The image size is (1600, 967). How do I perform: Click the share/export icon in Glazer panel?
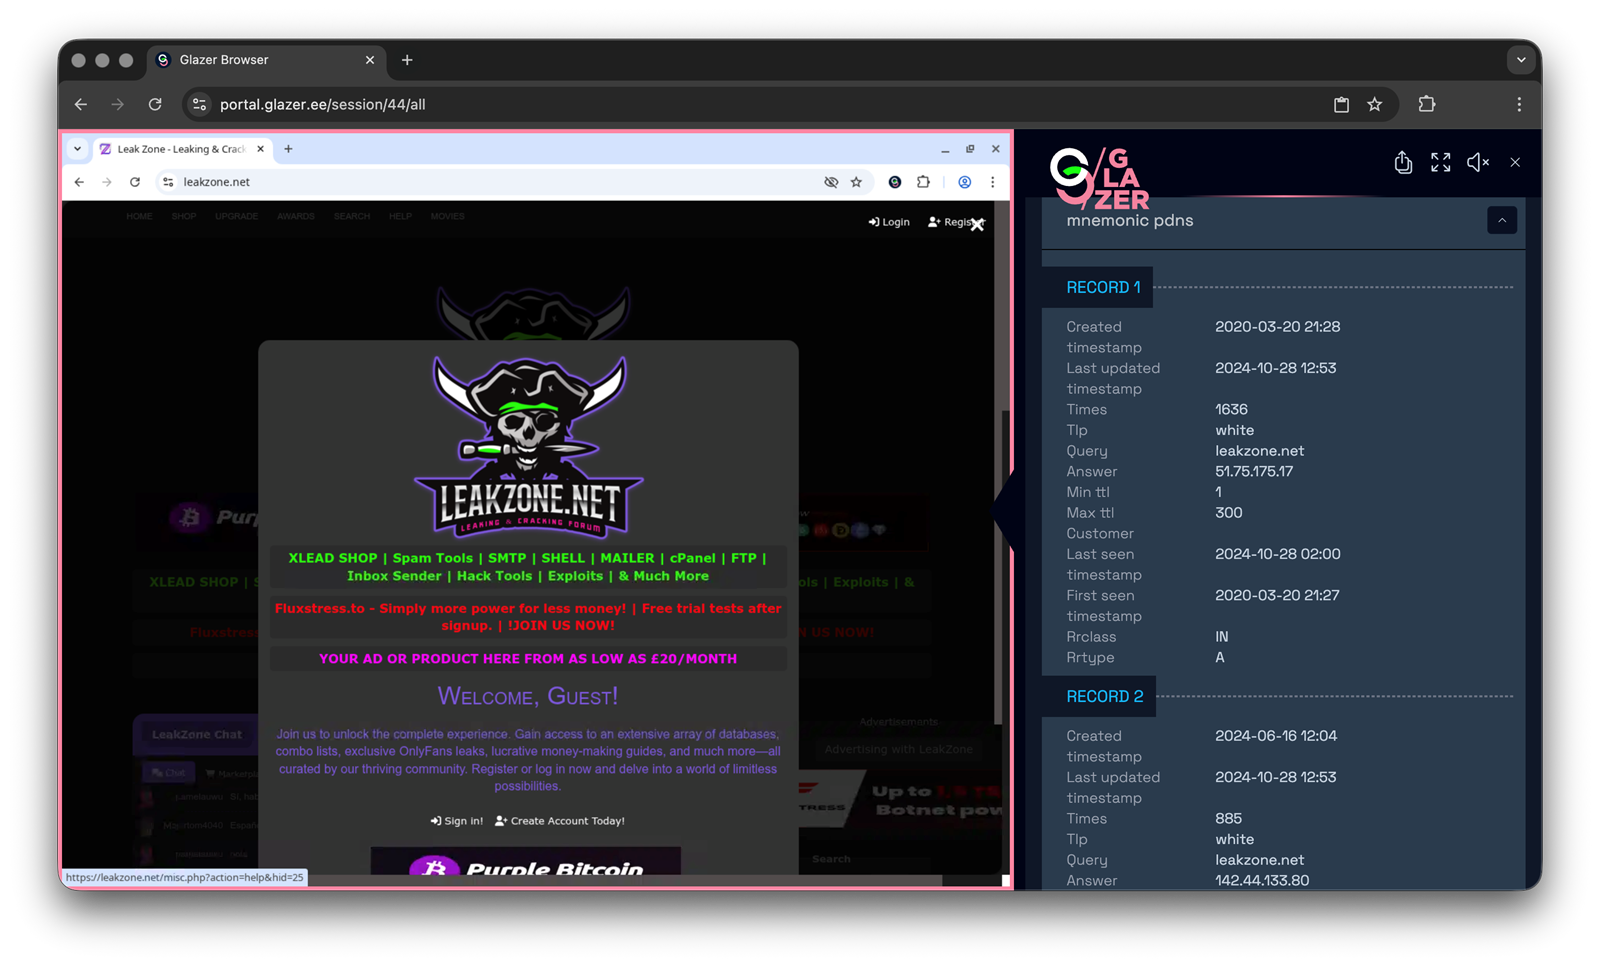pos(1403,163)
